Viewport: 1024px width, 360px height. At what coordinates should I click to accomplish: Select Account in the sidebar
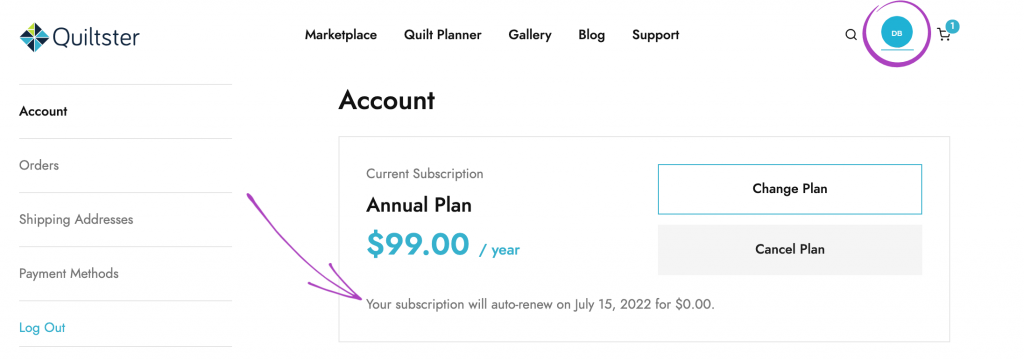click(43, 111)
